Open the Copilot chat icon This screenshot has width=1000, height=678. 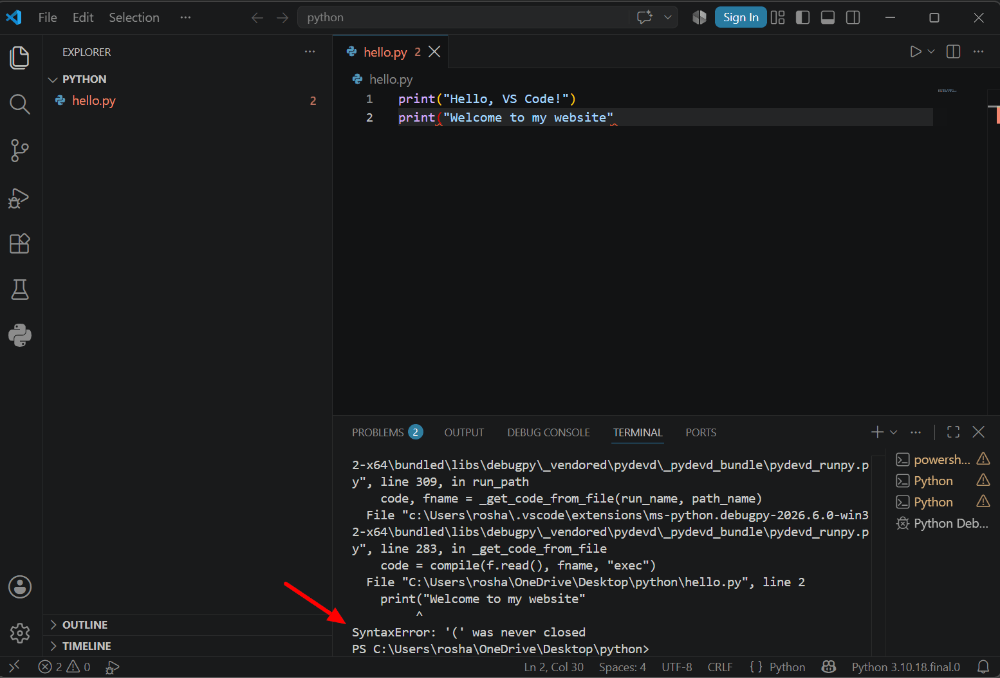click(644, 17)
